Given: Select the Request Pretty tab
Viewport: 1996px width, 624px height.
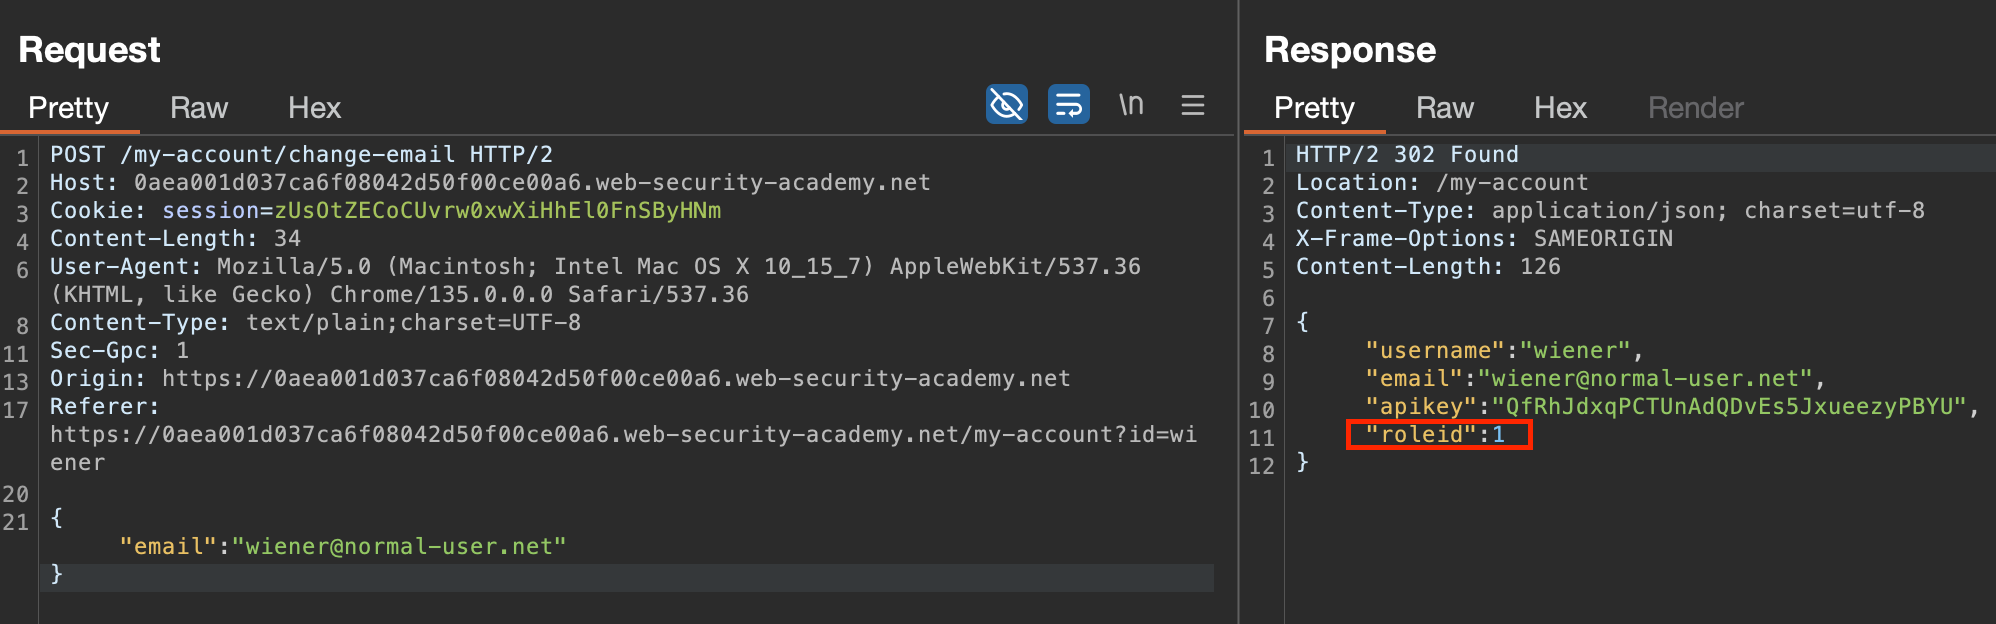Looking at the screenshot, I should point(68,108).
